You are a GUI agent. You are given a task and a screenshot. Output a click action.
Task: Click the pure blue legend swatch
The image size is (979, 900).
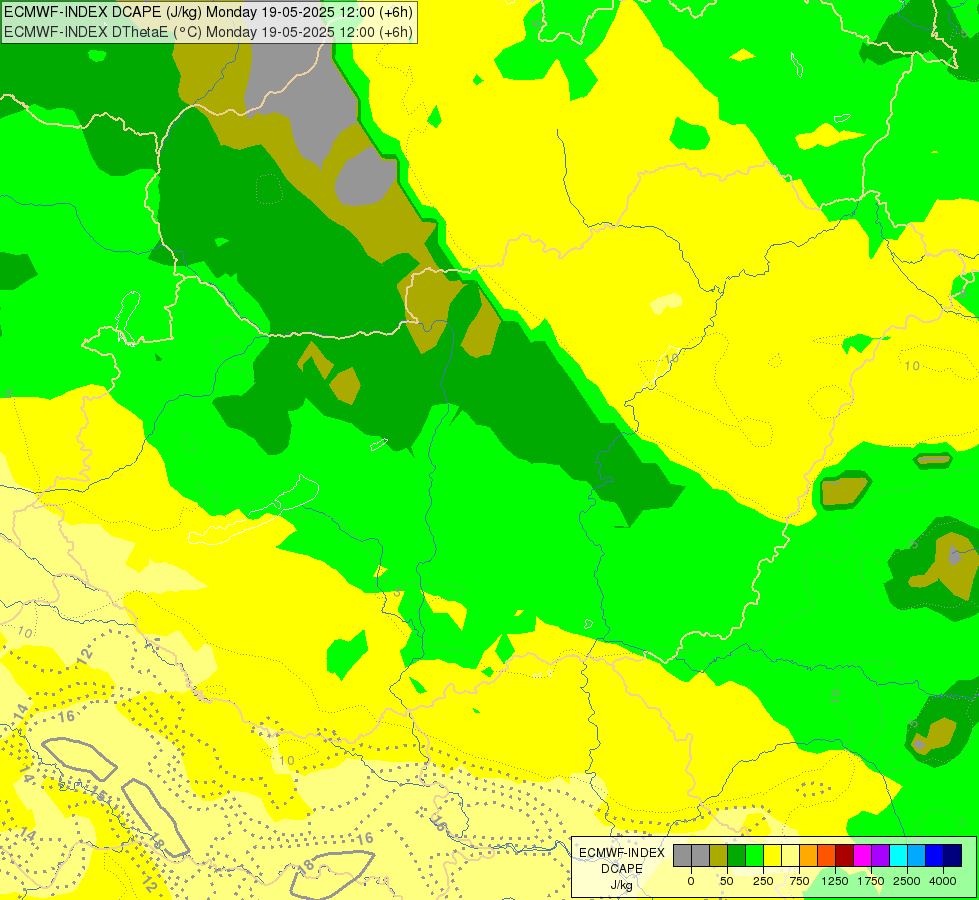click(x=935, y=855)
